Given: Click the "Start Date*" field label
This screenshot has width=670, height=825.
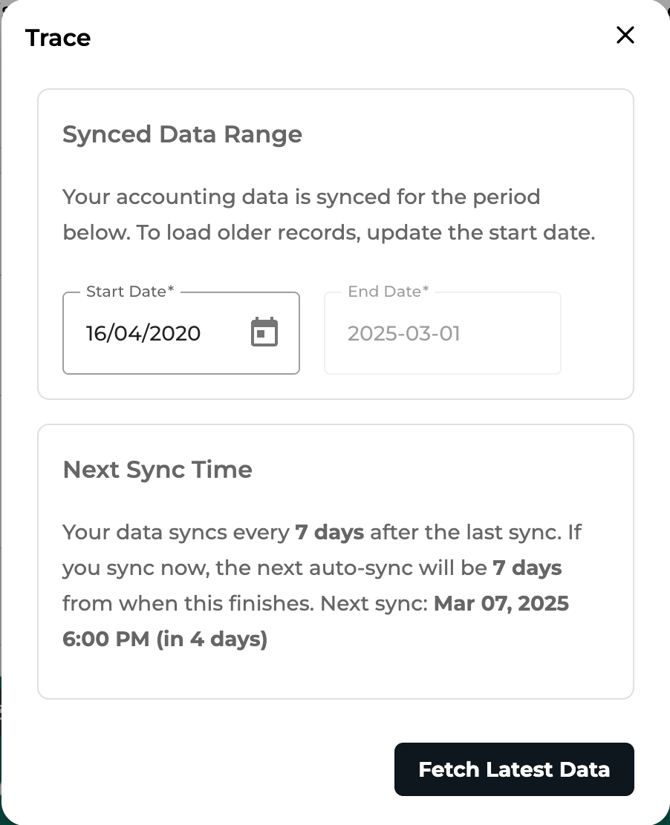Looking at the screenshot, I should coord(130,291).
